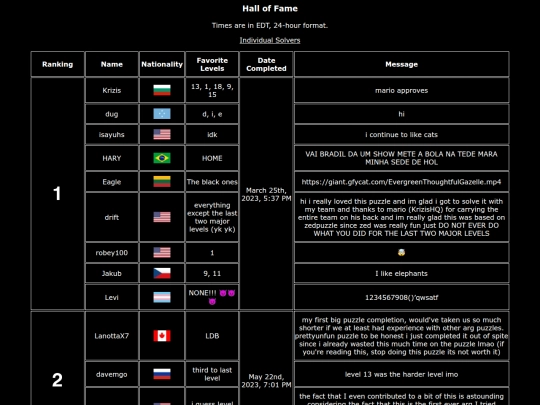
Task: Click the Hall of Fame title
Action: pos(270,9)
